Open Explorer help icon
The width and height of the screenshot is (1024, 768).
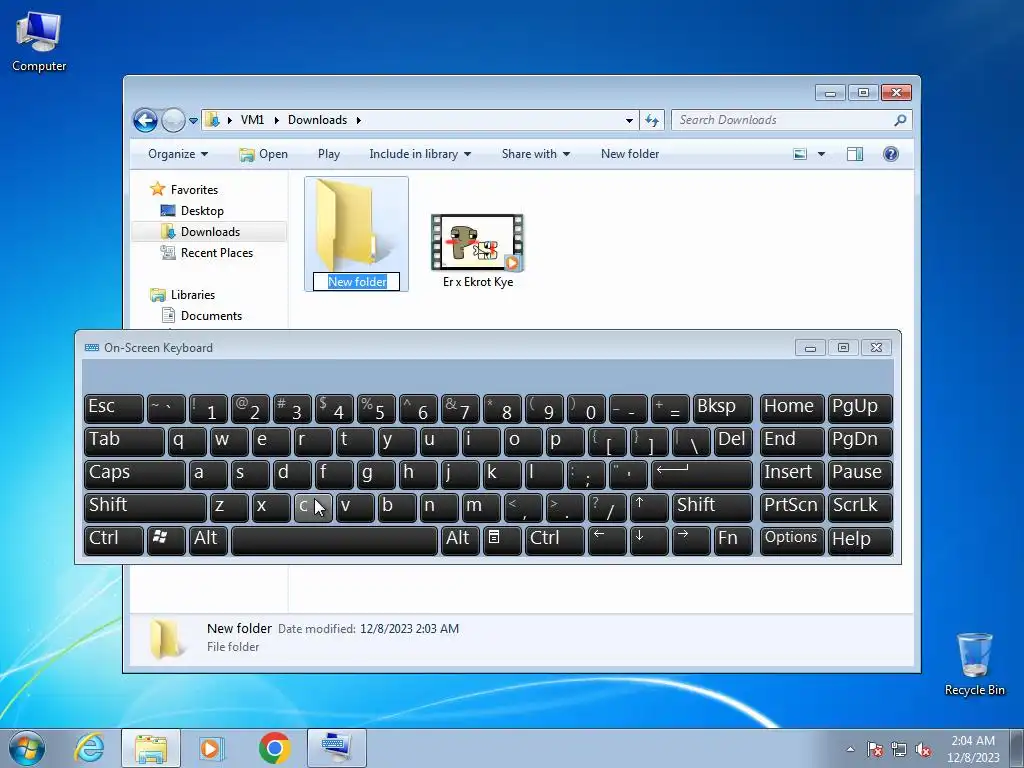click(891, 154)
